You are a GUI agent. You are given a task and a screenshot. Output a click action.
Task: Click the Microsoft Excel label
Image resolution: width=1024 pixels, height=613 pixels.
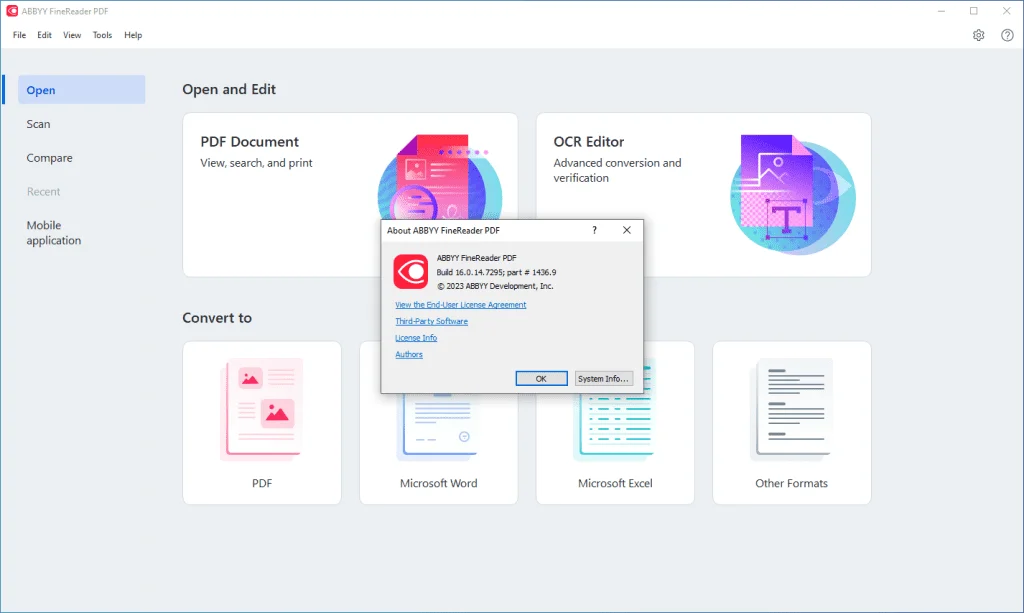click(615, 483)
